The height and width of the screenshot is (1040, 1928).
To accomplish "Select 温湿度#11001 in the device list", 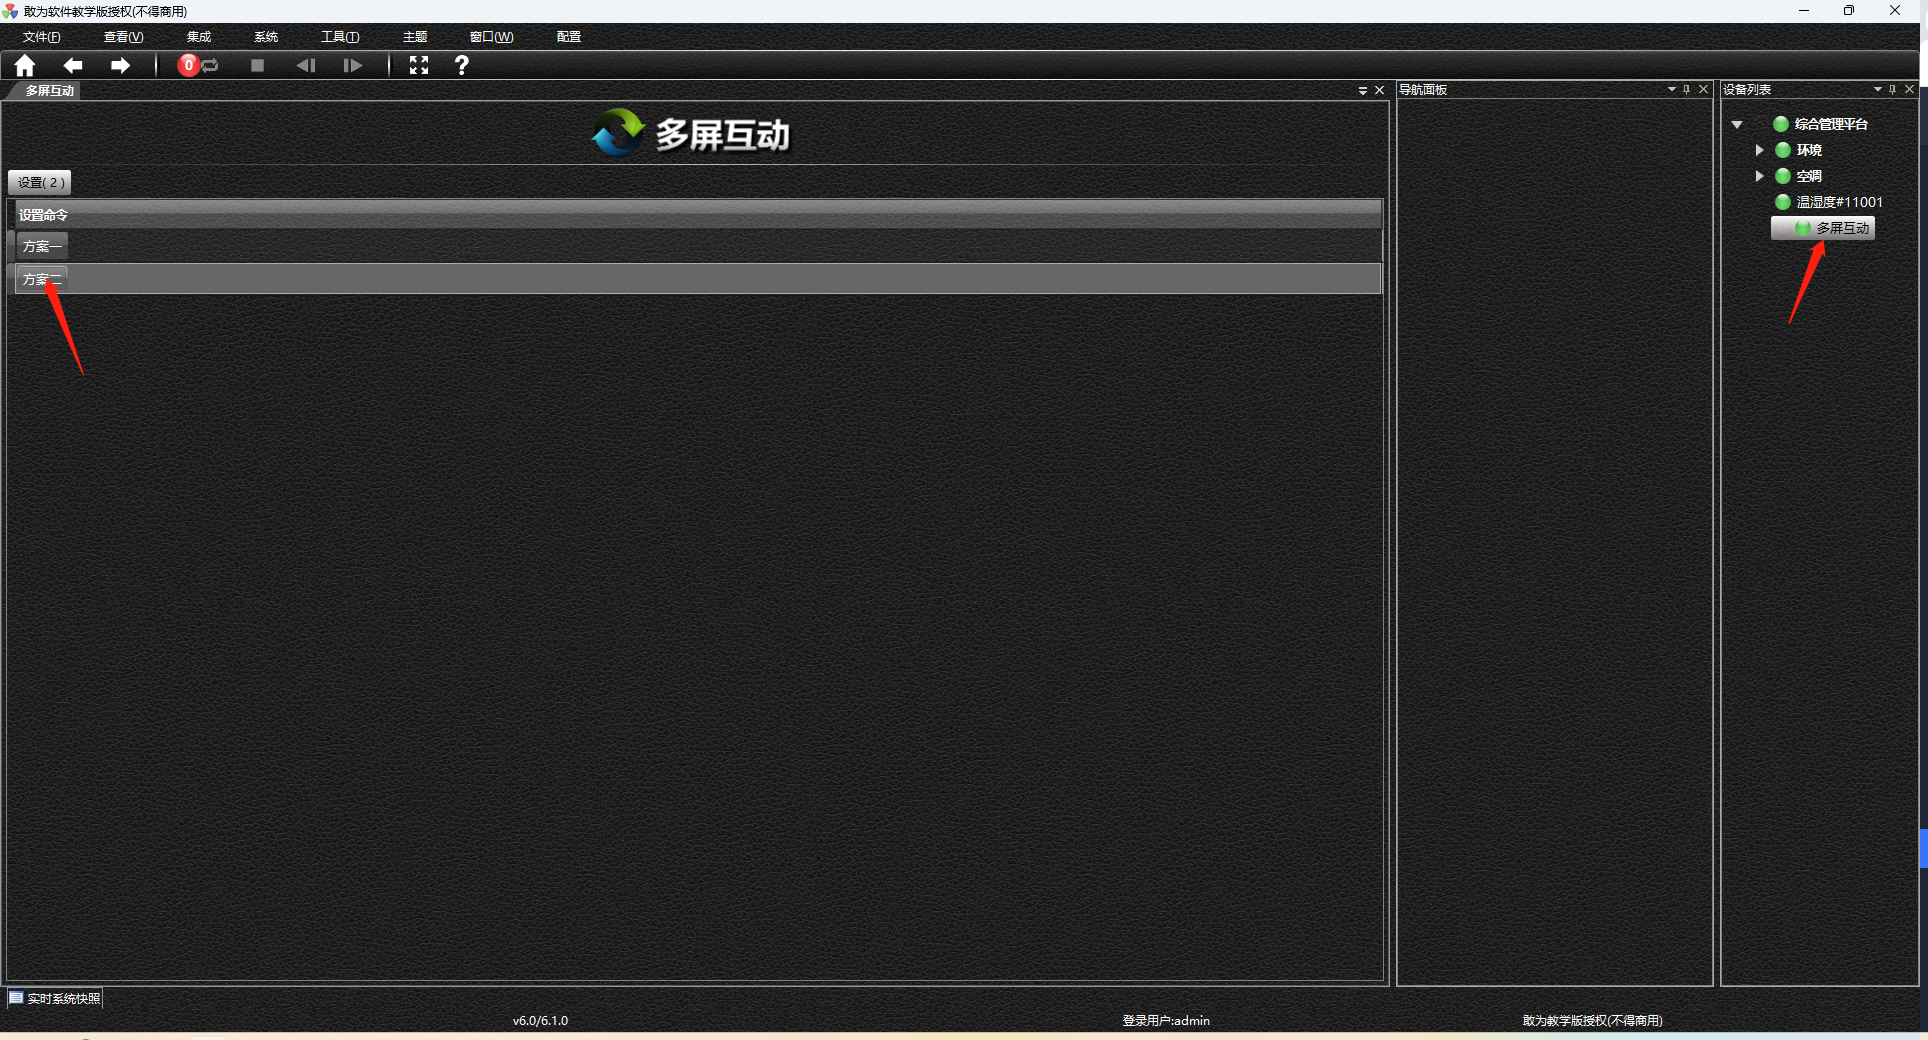I will pyautogui.click(x=1839, y=202).
